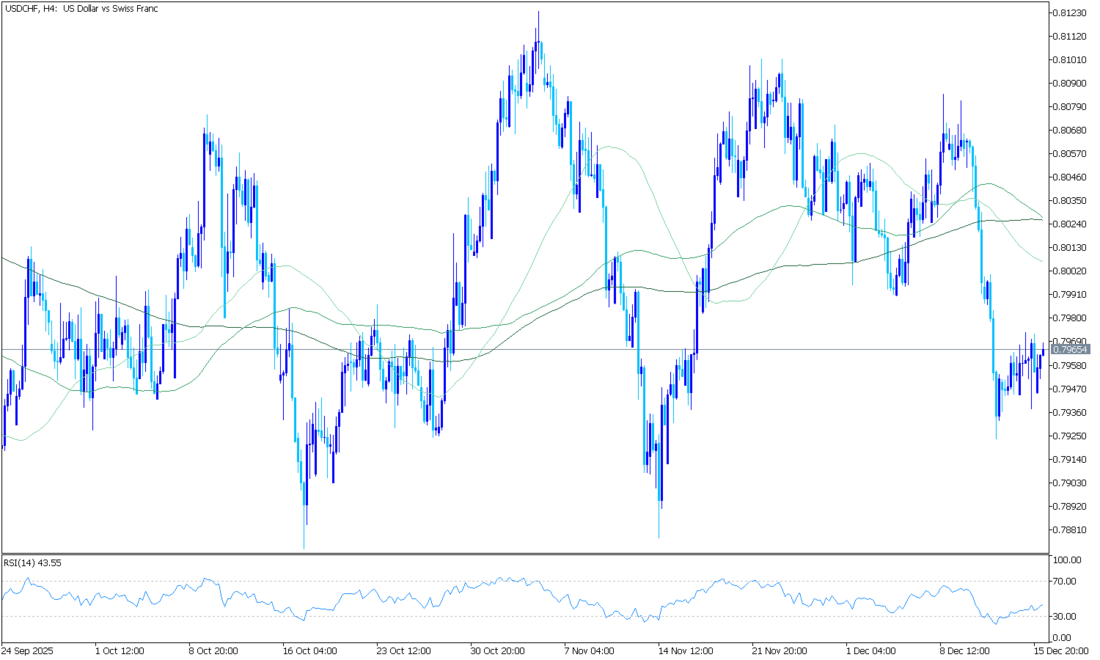Click the RSI 70.00 level label
Screen dimensions: 1100x660
pyautogui.click(x=1066, y=581)
